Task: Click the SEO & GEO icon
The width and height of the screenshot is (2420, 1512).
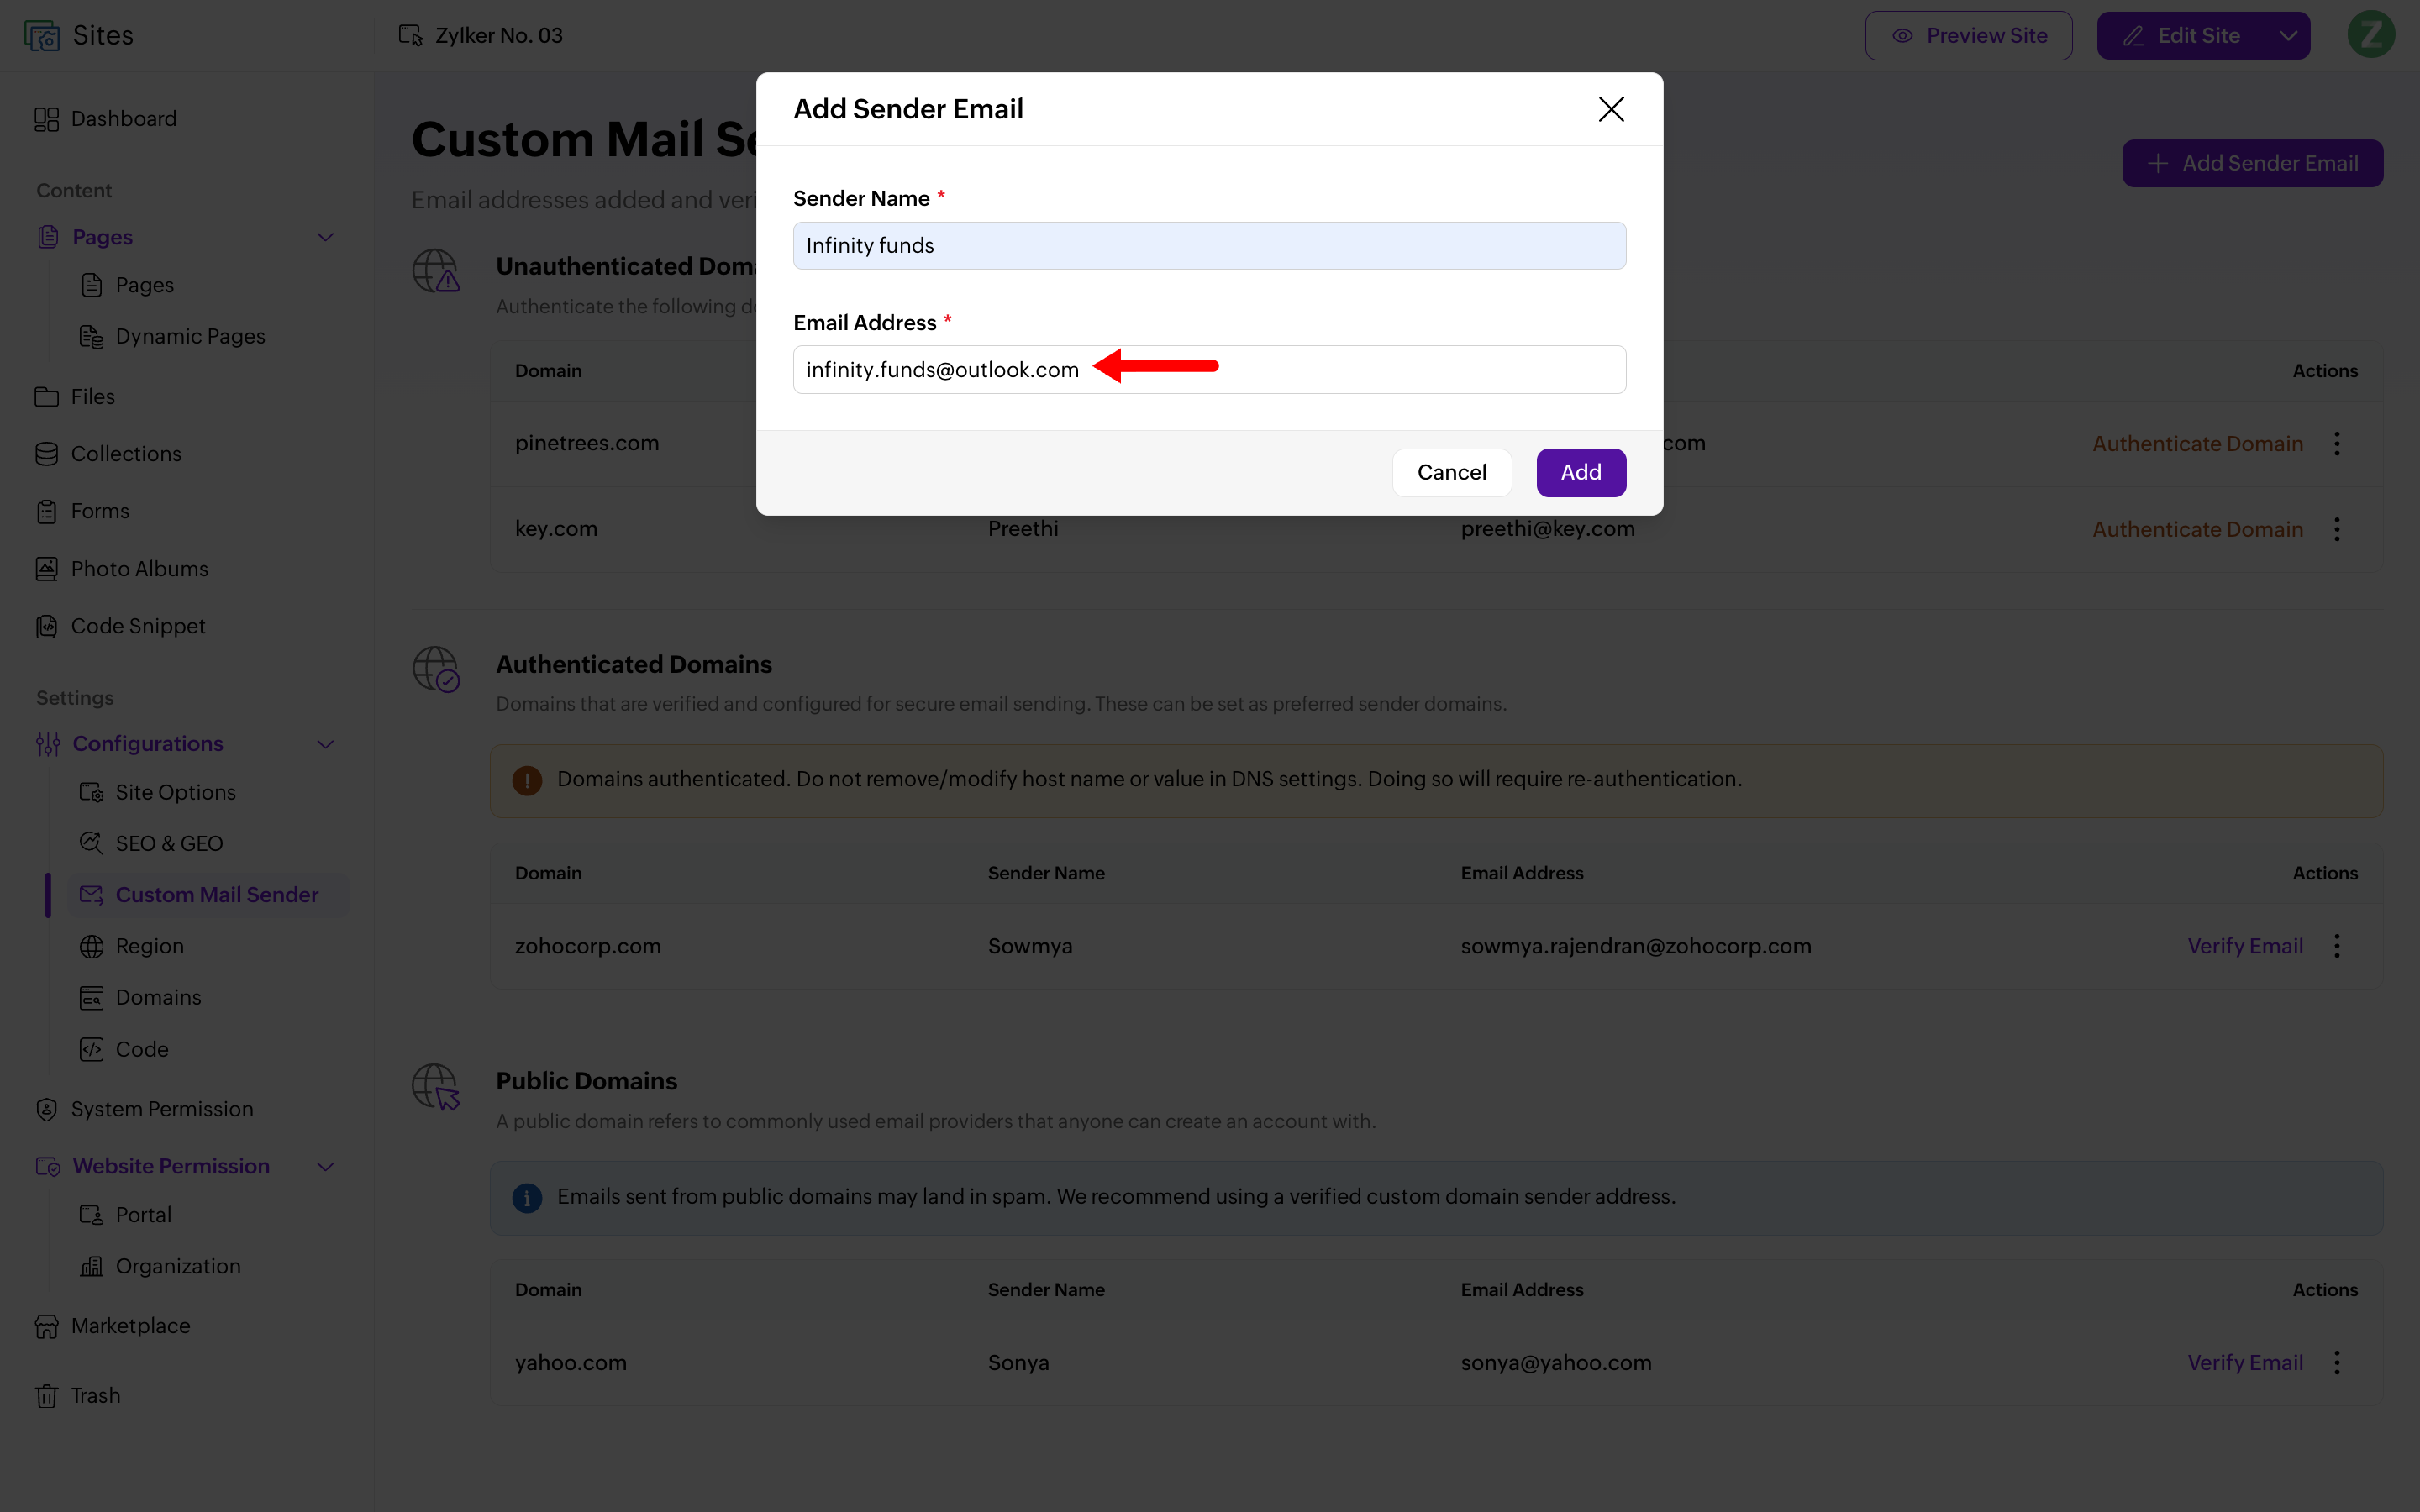Action: (x=92, y=843)
